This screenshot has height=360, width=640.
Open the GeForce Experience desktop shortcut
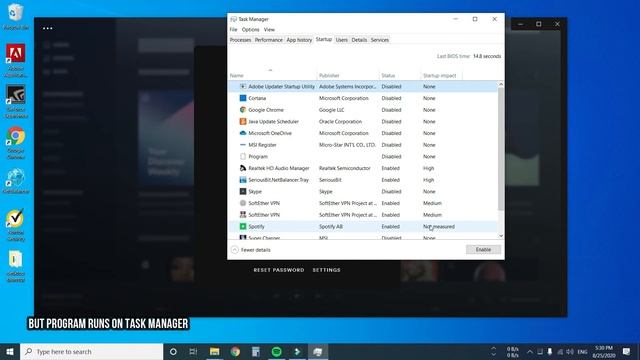tap(16, 102)
